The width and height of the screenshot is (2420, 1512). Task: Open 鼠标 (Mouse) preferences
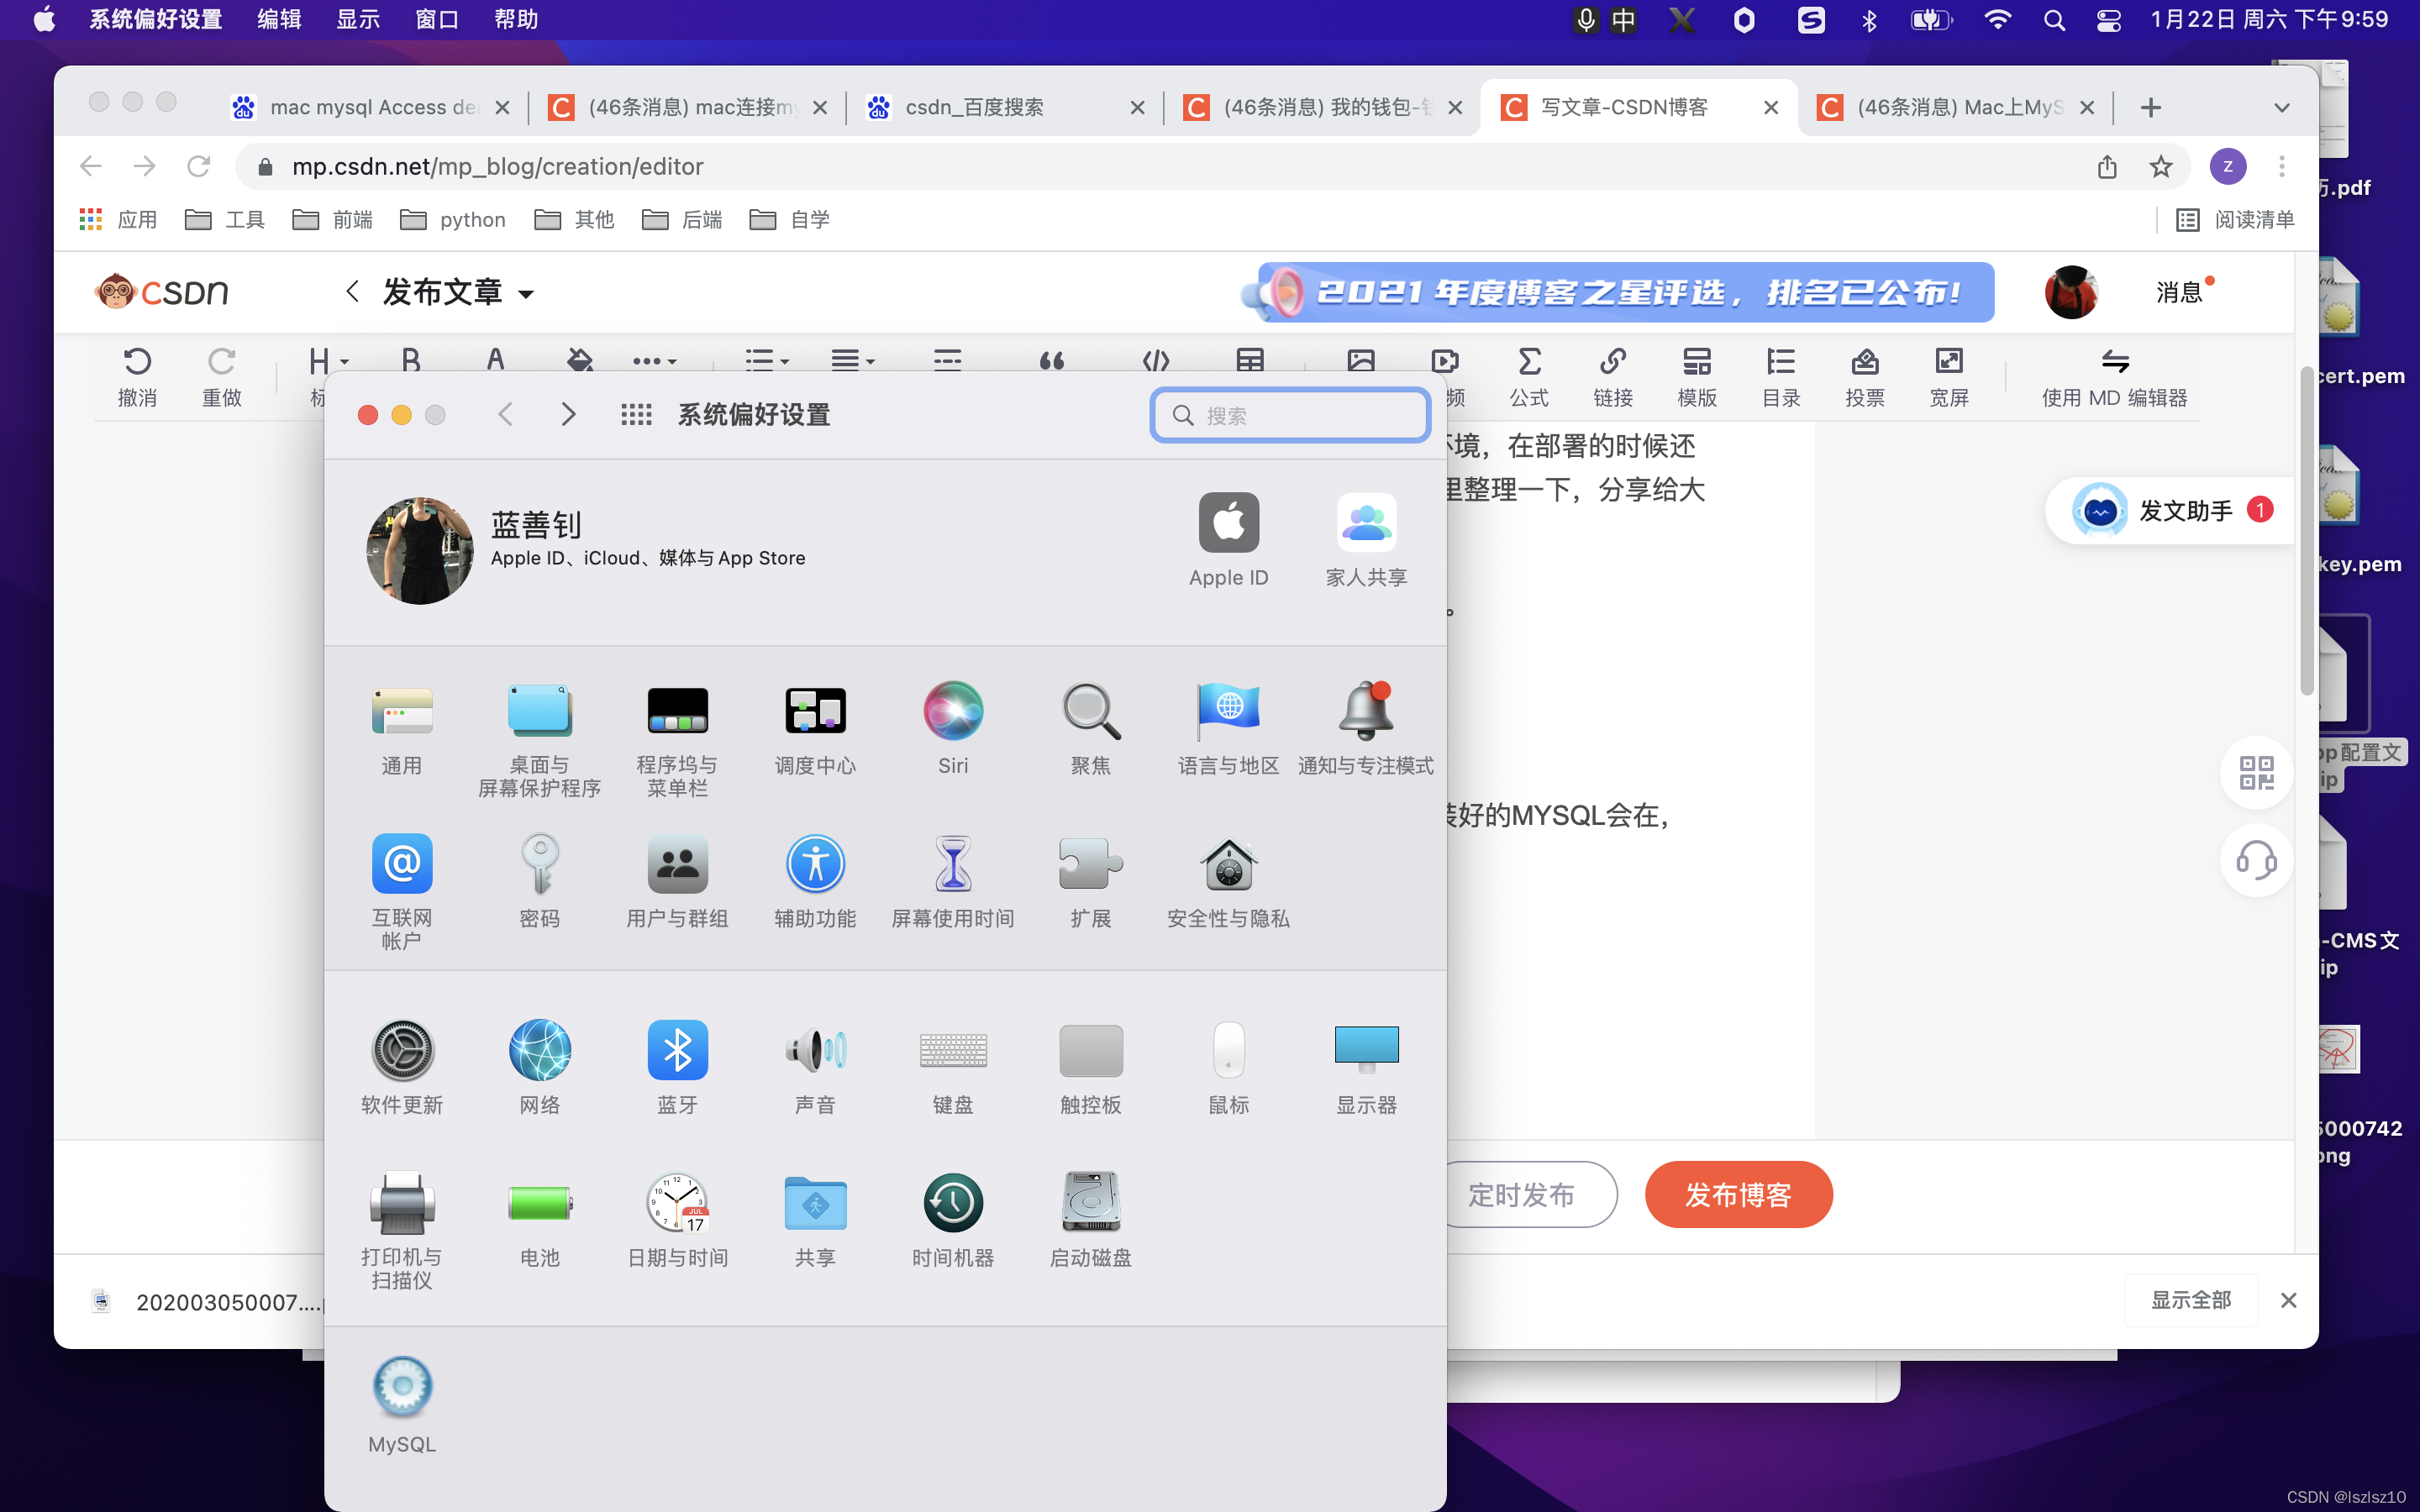coord(1229,1068)
